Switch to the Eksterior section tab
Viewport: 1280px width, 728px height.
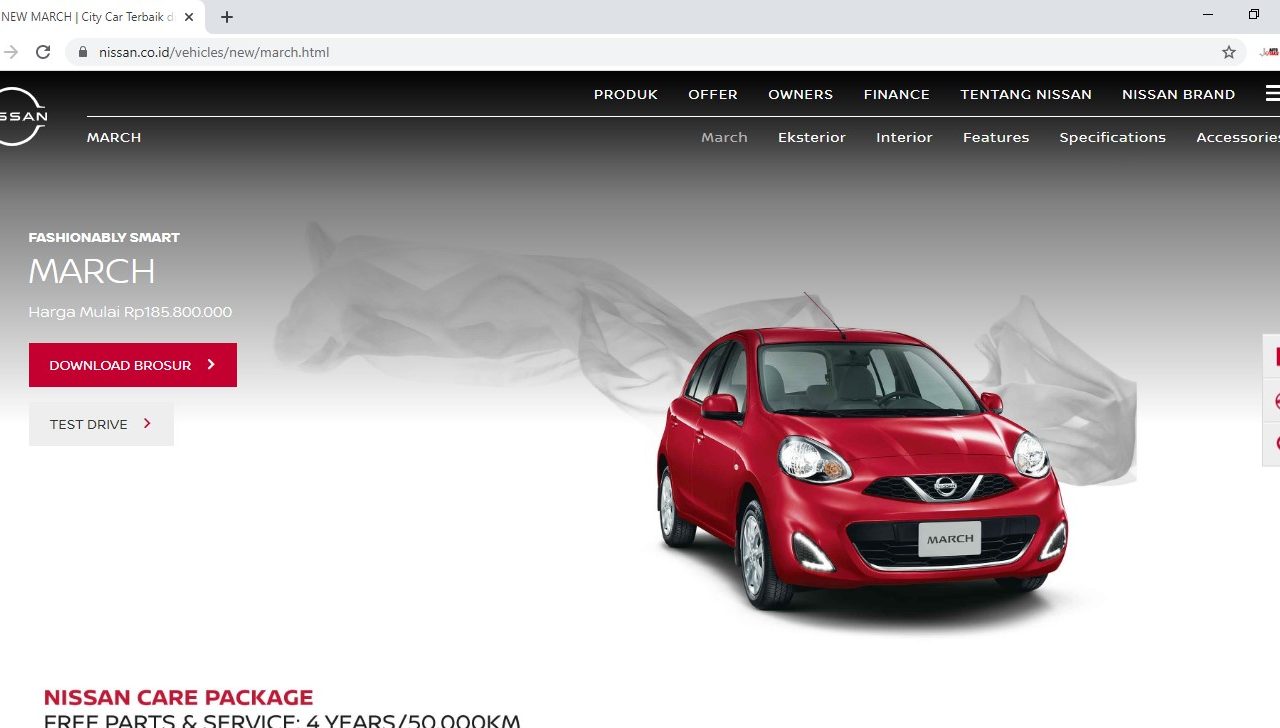[811, 137]
